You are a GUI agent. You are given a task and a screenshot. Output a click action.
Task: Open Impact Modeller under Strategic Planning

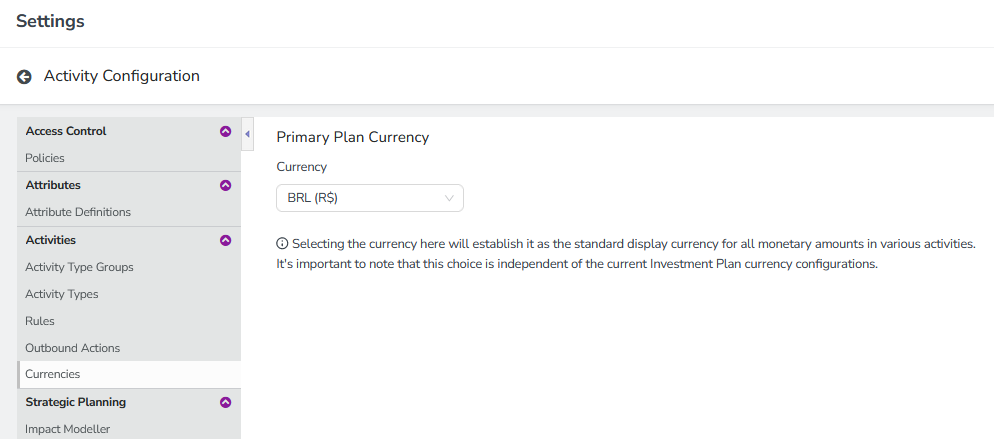pyautogui.click(x=67, y=429)
